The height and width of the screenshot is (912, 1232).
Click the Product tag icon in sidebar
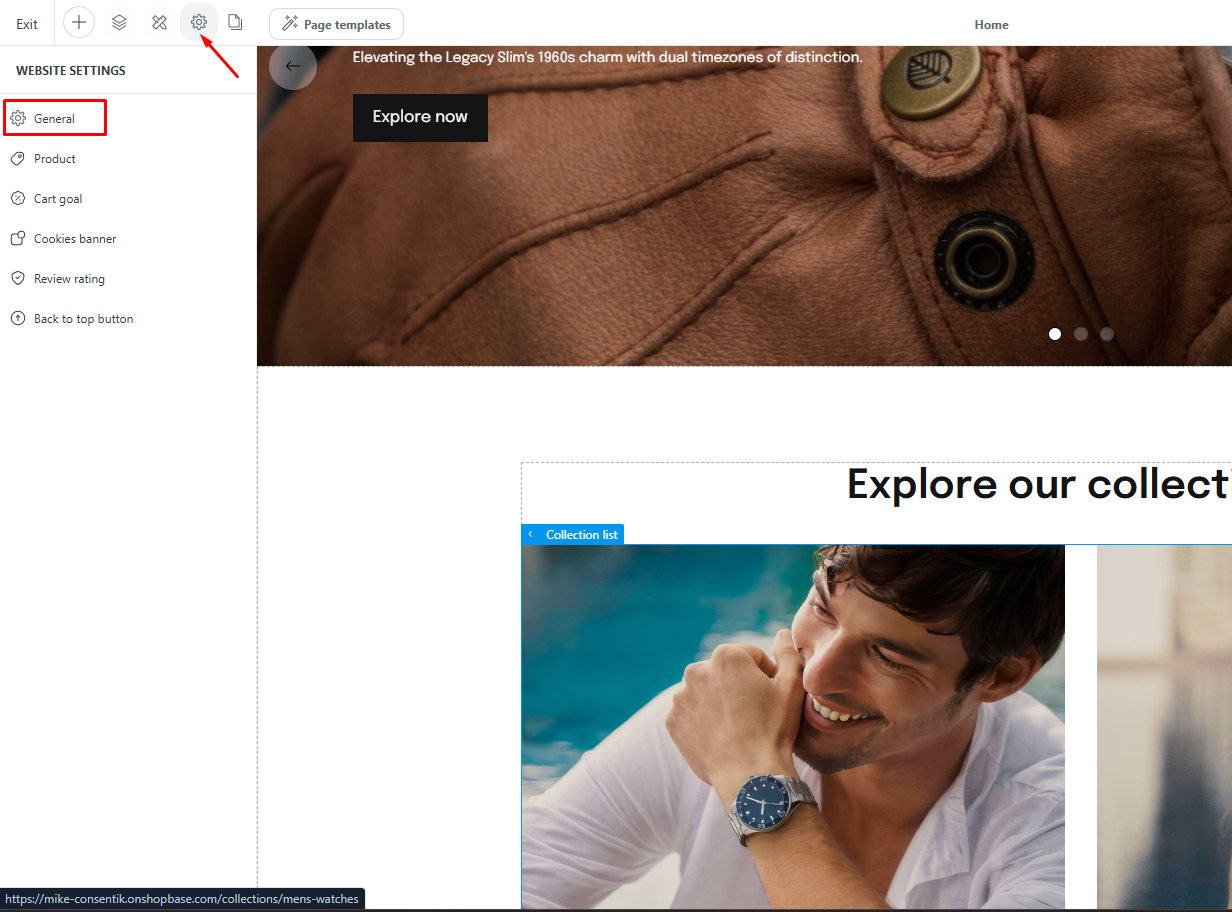[x=18, y=159]
